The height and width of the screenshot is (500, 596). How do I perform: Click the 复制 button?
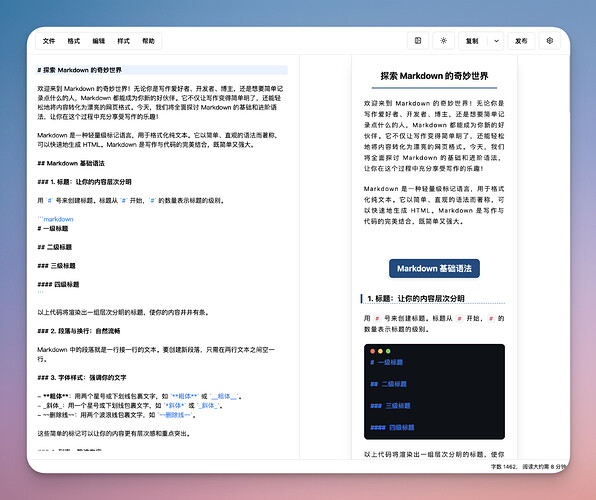pos(472,41)
